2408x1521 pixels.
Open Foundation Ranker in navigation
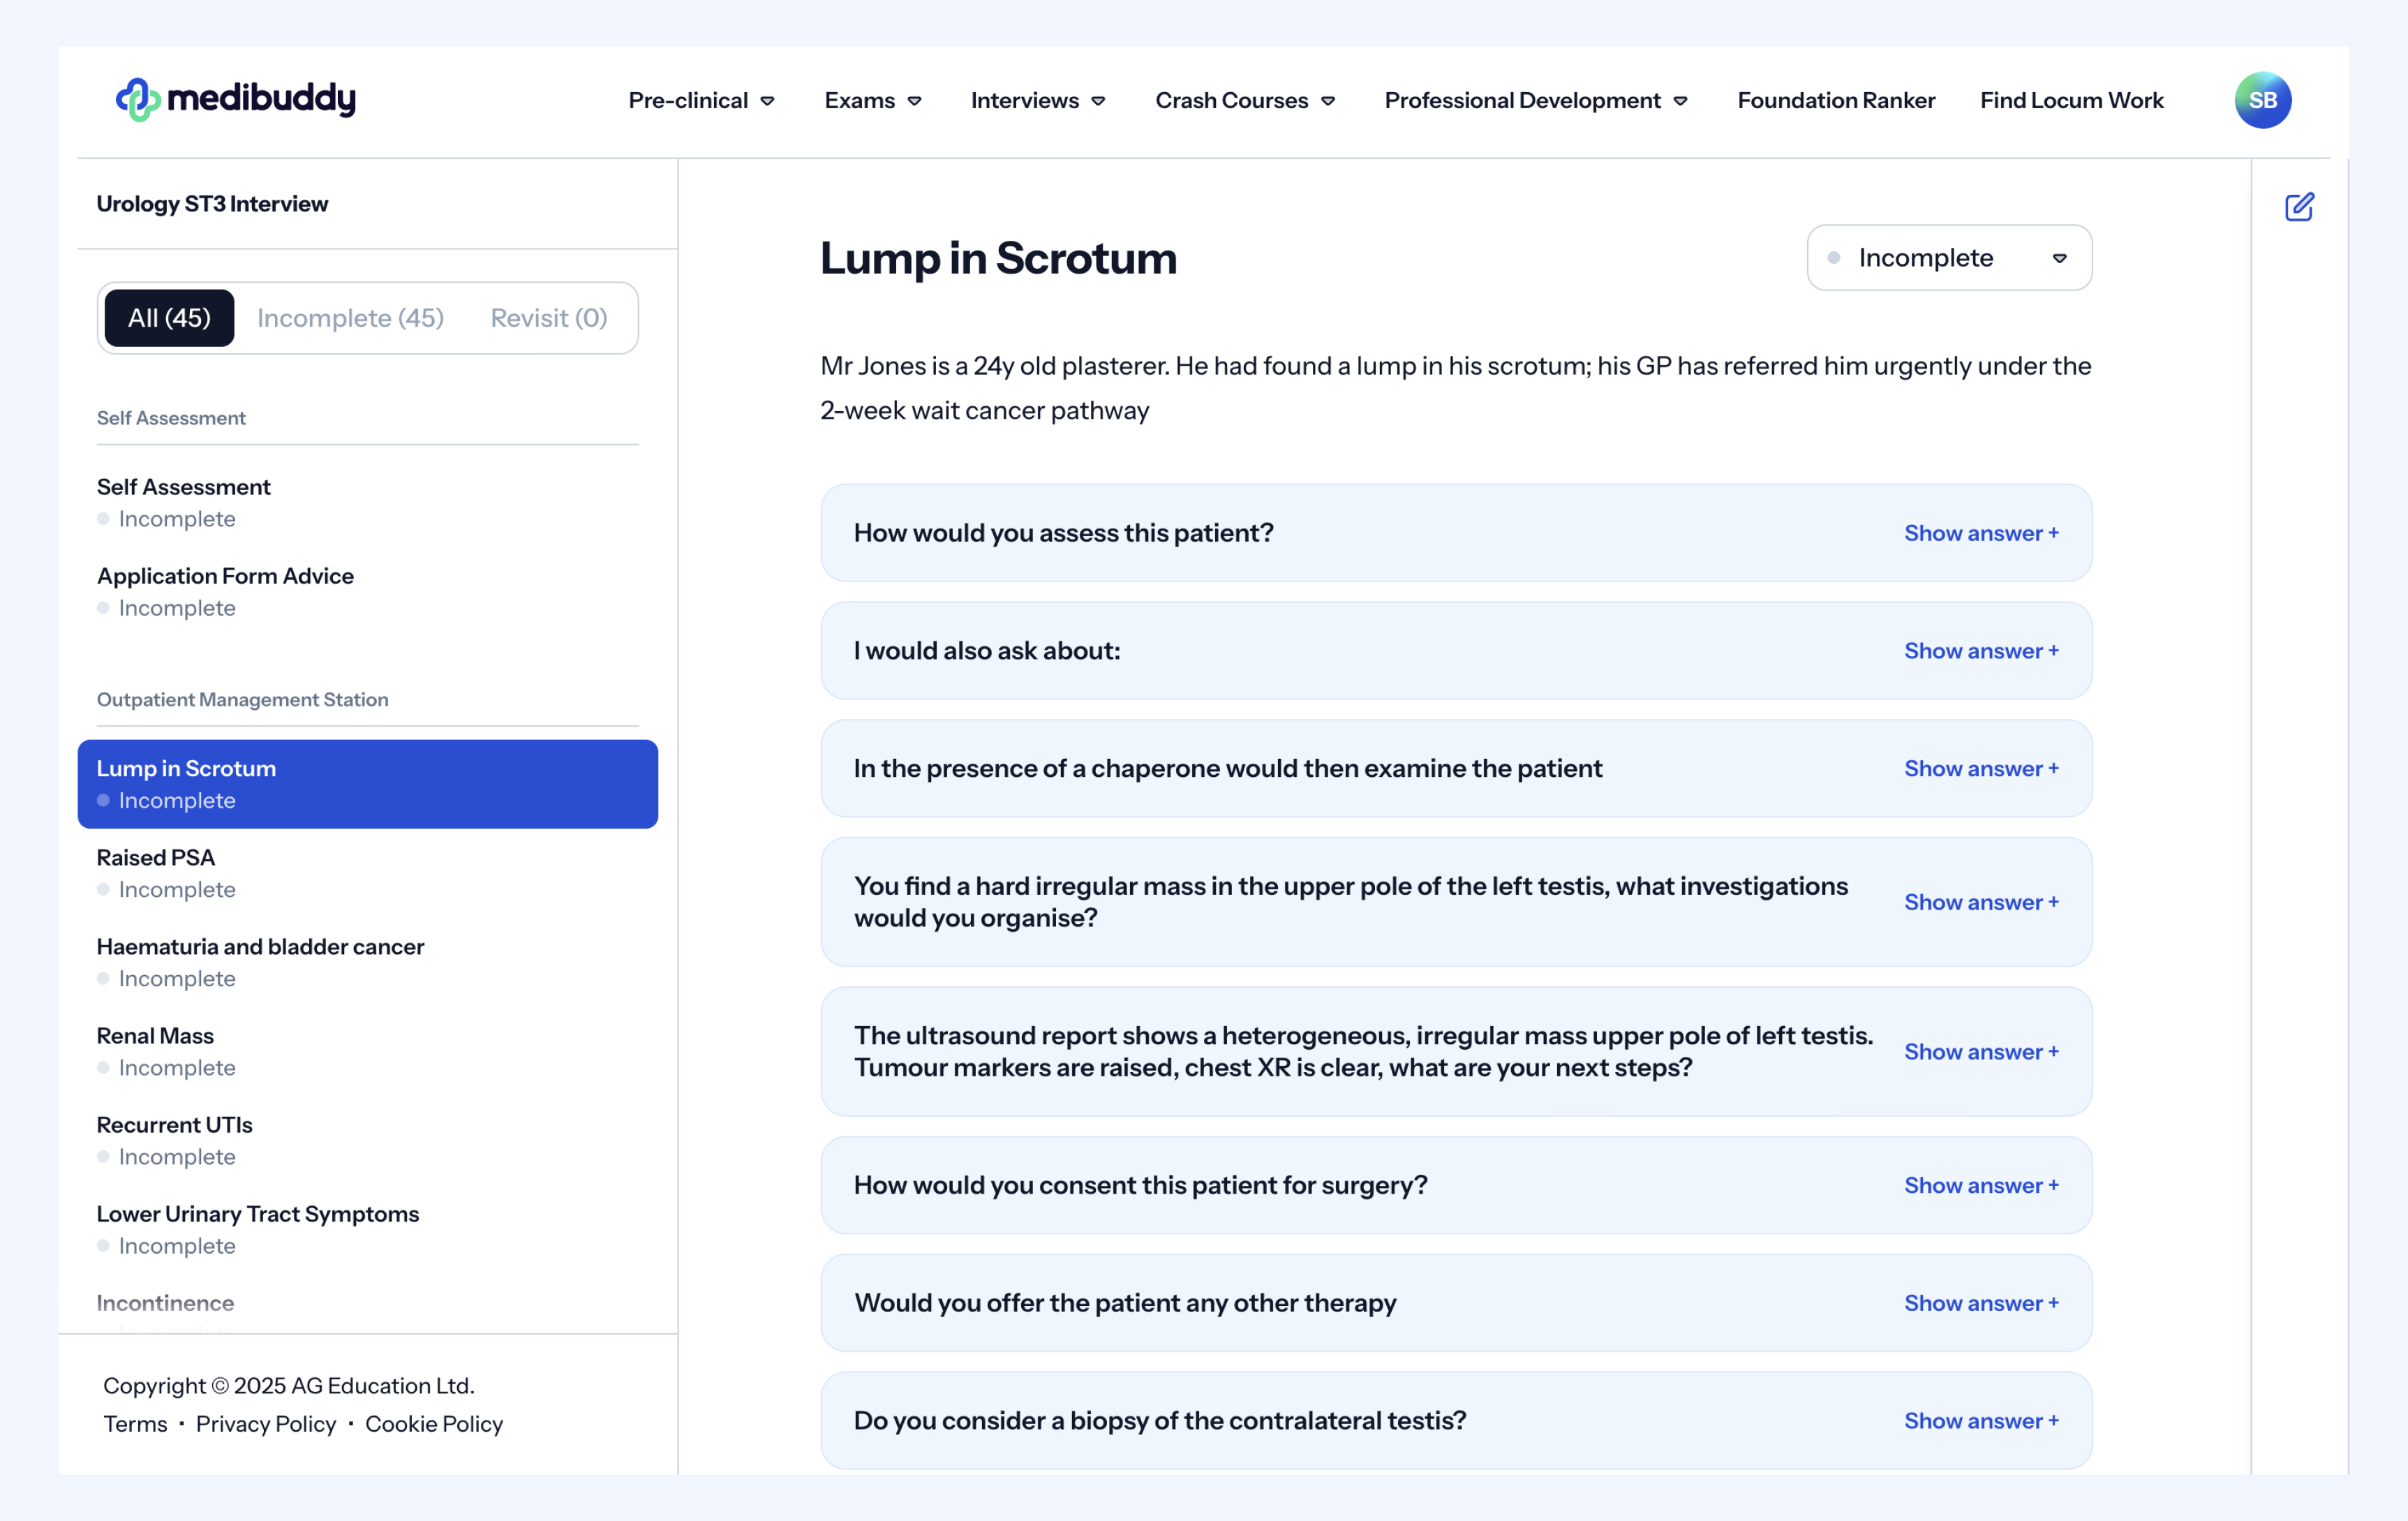click(x=1836, y=100)
